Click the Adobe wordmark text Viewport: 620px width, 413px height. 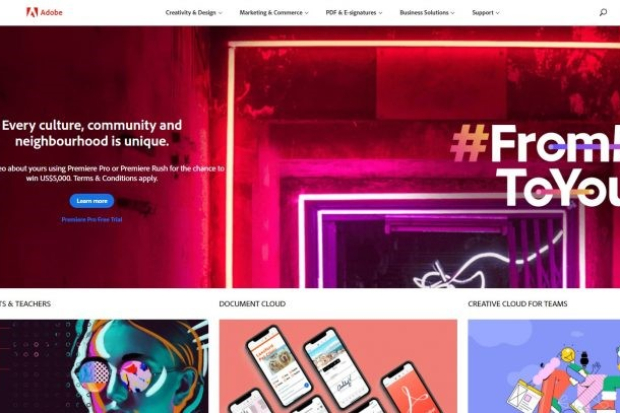[51, 13]
